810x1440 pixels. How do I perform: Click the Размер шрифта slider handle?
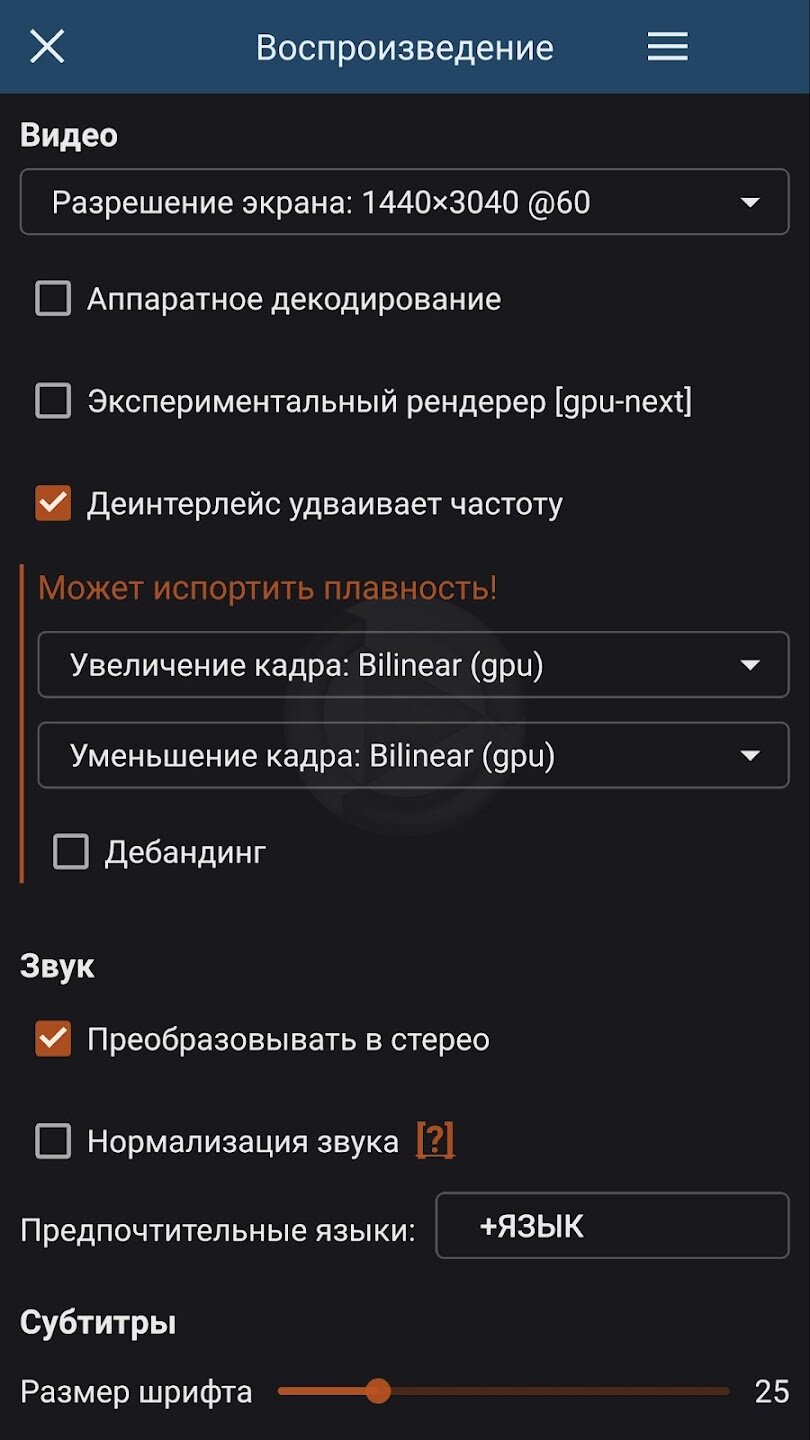click(378, 1391)
